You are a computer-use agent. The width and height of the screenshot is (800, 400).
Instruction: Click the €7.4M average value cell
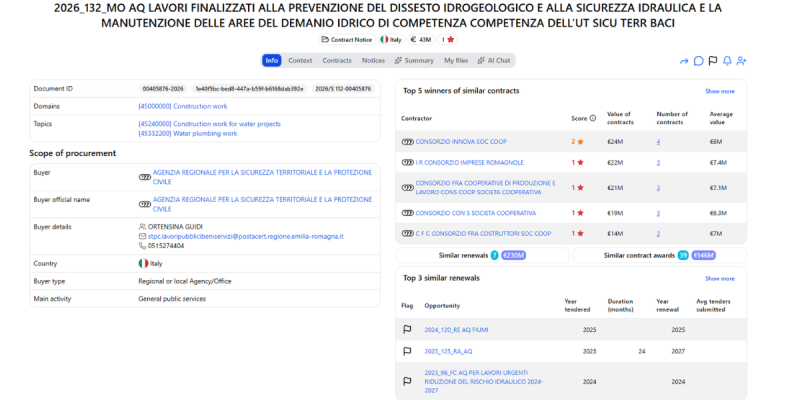[x=718, y=163]
